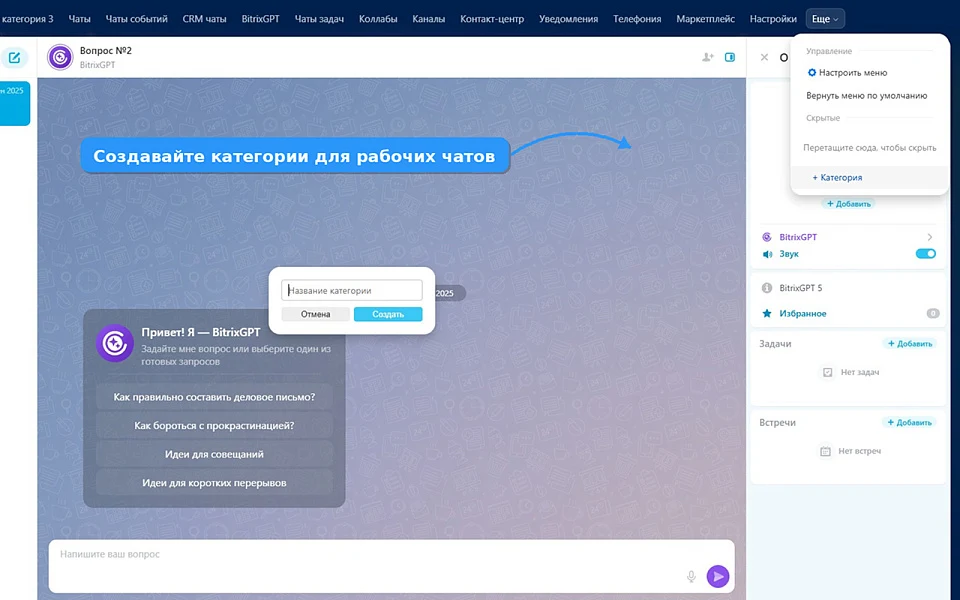Viewport: 960px width, 600px height.
Task: Click the Название категории input field
Action: coord(351,290)
